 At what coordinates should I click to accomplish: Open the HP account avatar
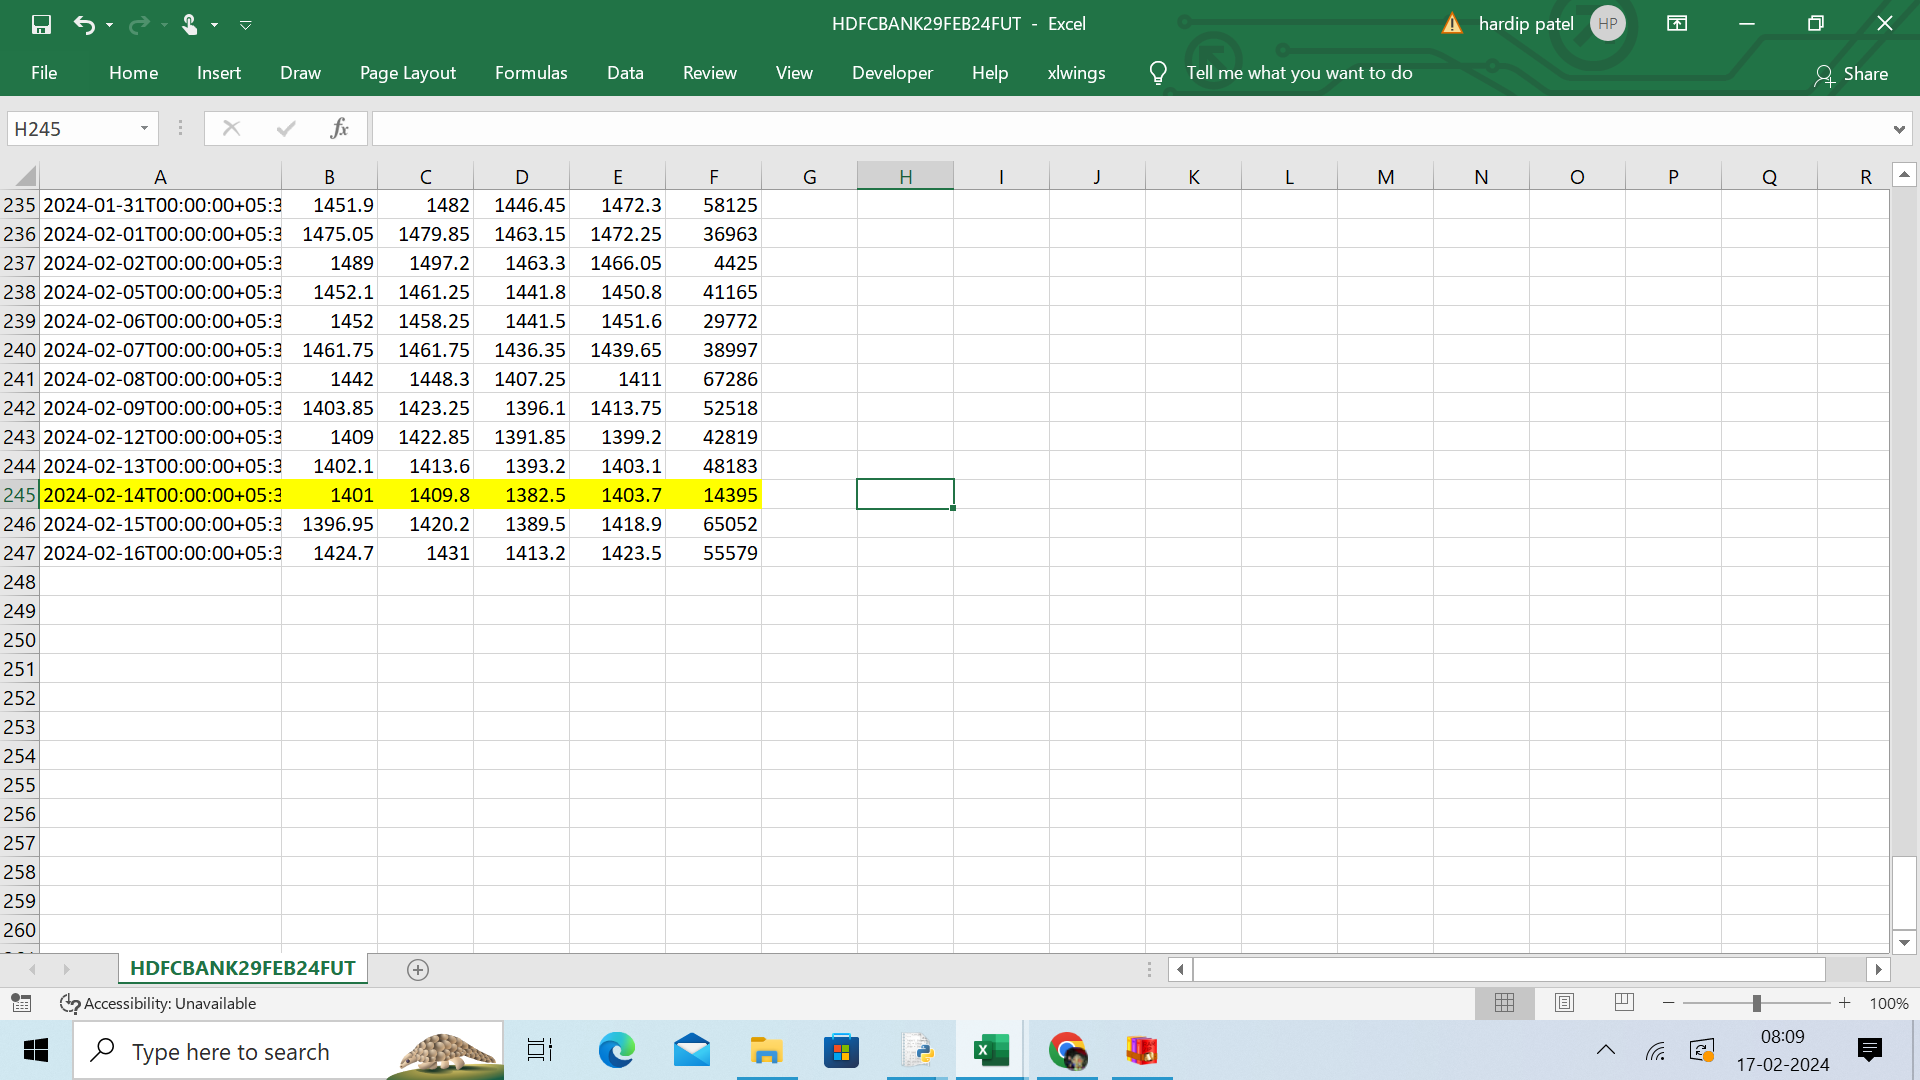1607,24
